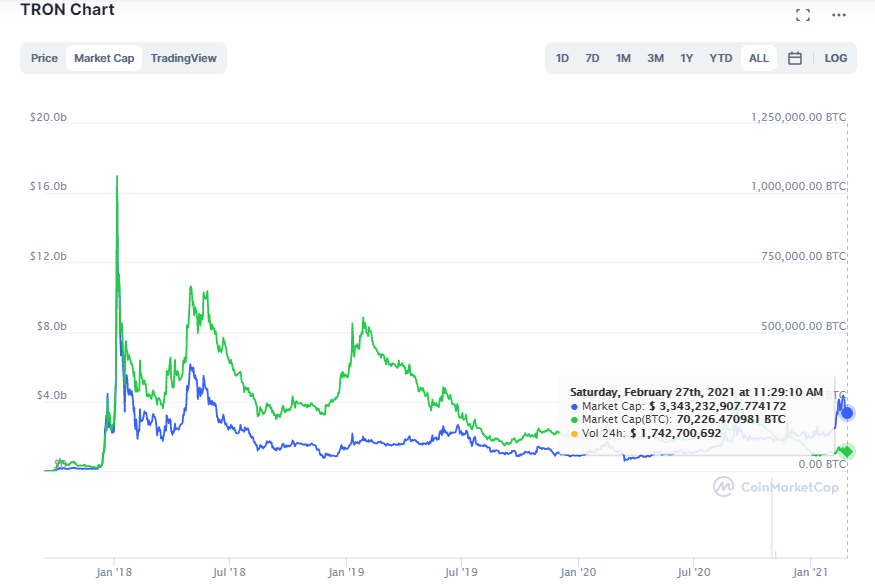Screen dimensions: 875x585
Task: Click the Jan '19 x-axis label
Action: coord(346,573)
